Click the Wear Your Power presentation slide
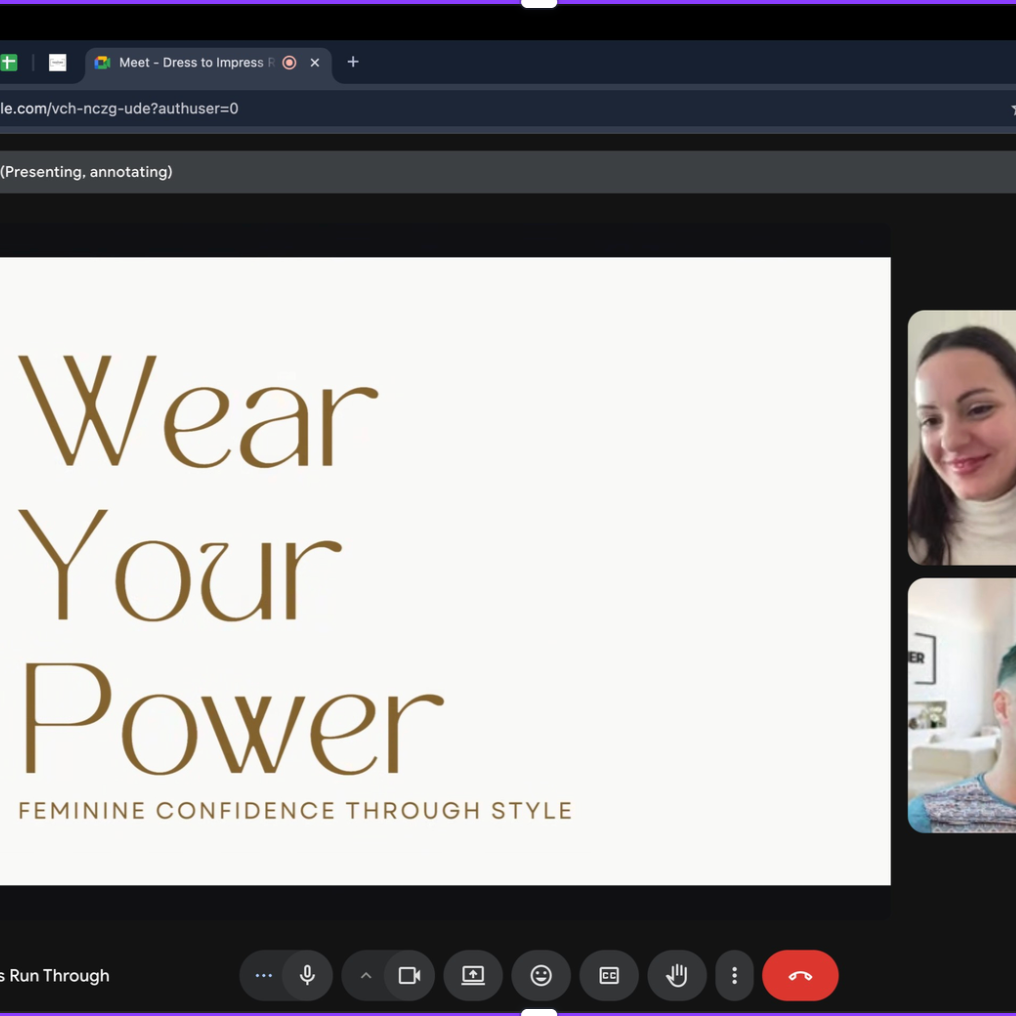 (x=445, y=570)
